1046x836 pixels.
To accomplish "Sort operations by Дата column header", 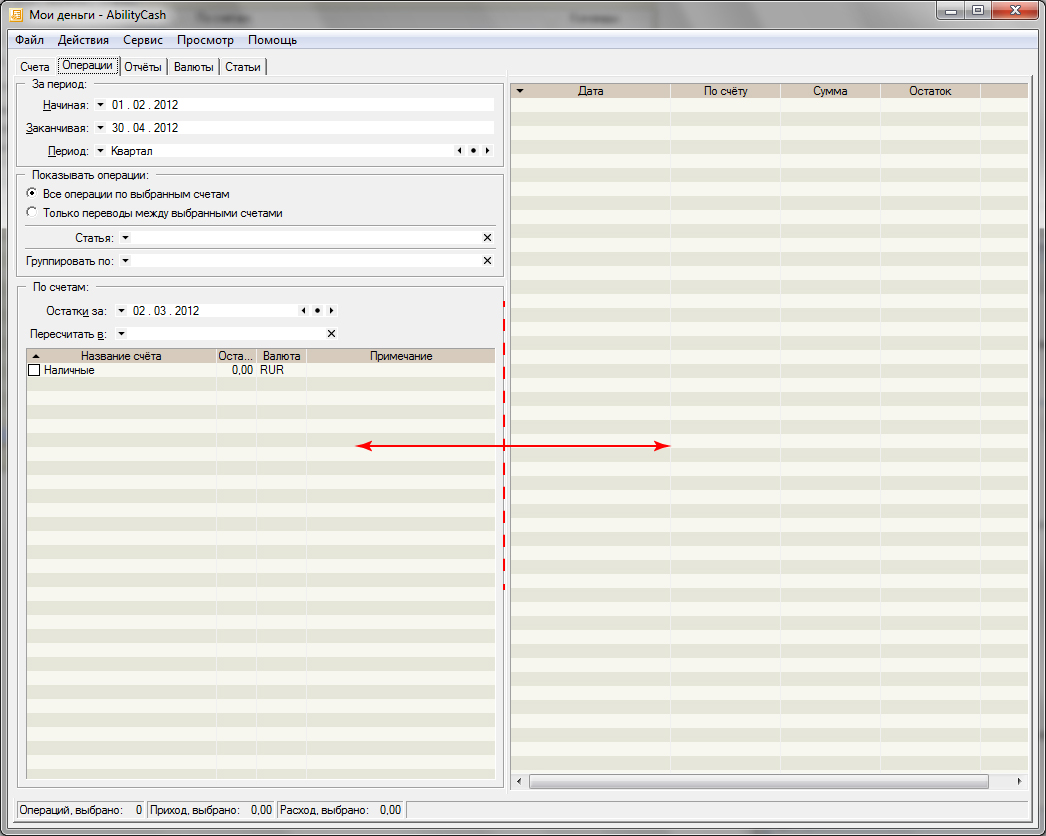I will point(590,91).
